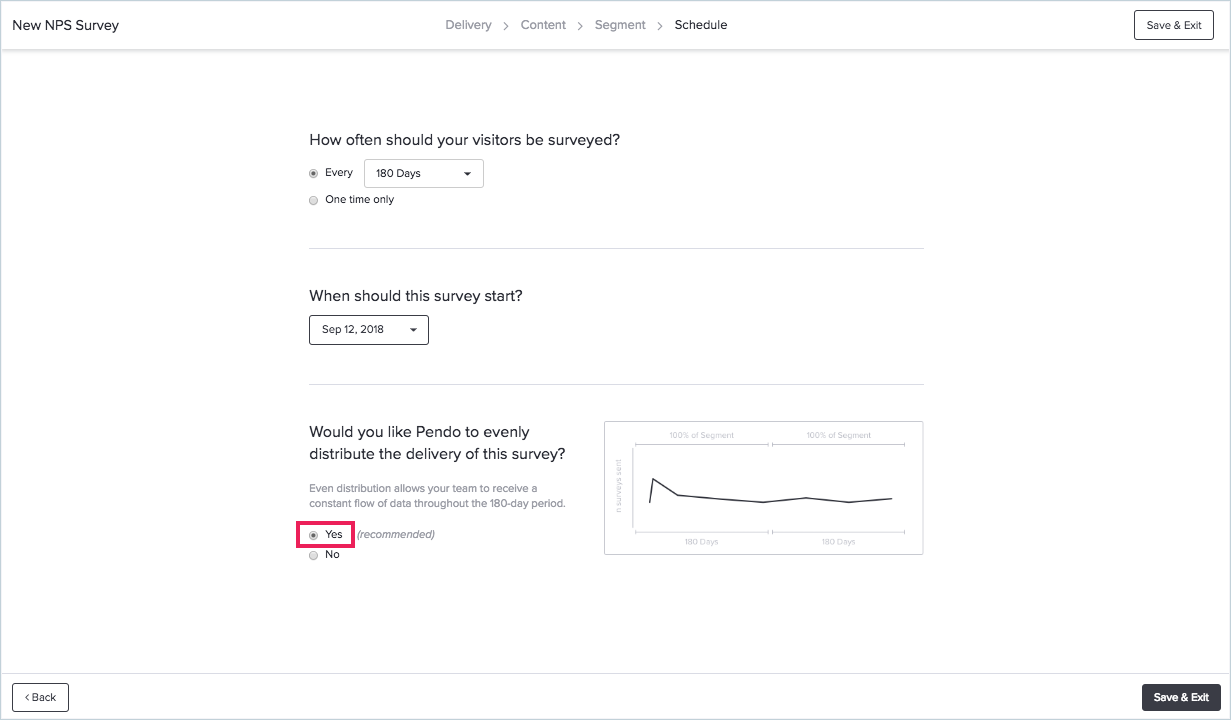Go to the Segment step
This screenshot has width=1231, height=720.
point(620,25)
